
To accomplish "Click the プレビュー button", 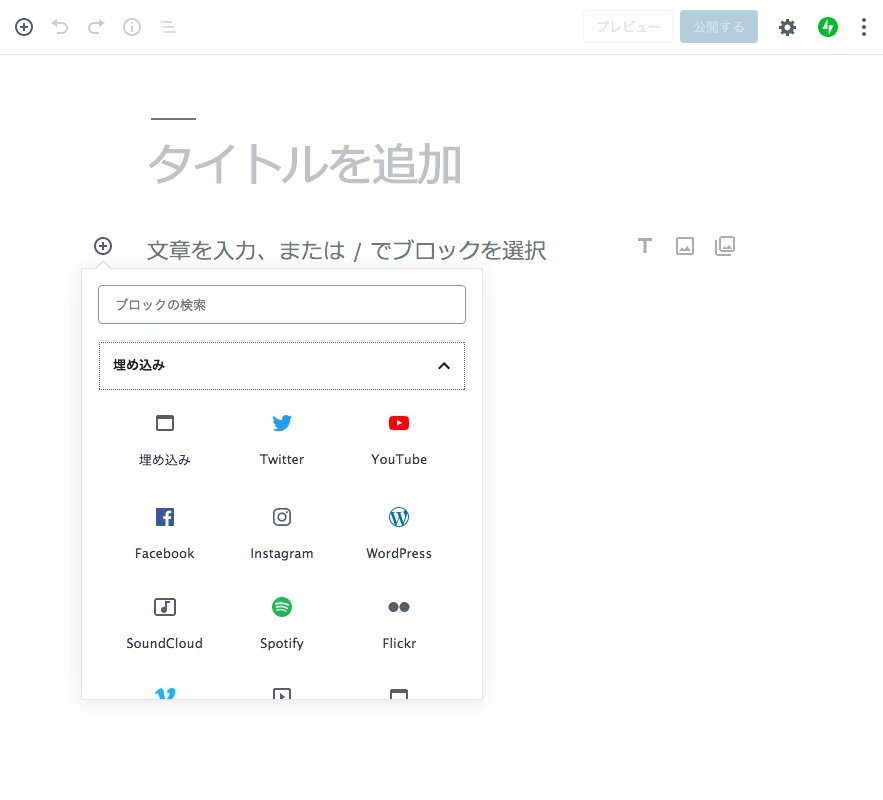I will coord(628,26).
